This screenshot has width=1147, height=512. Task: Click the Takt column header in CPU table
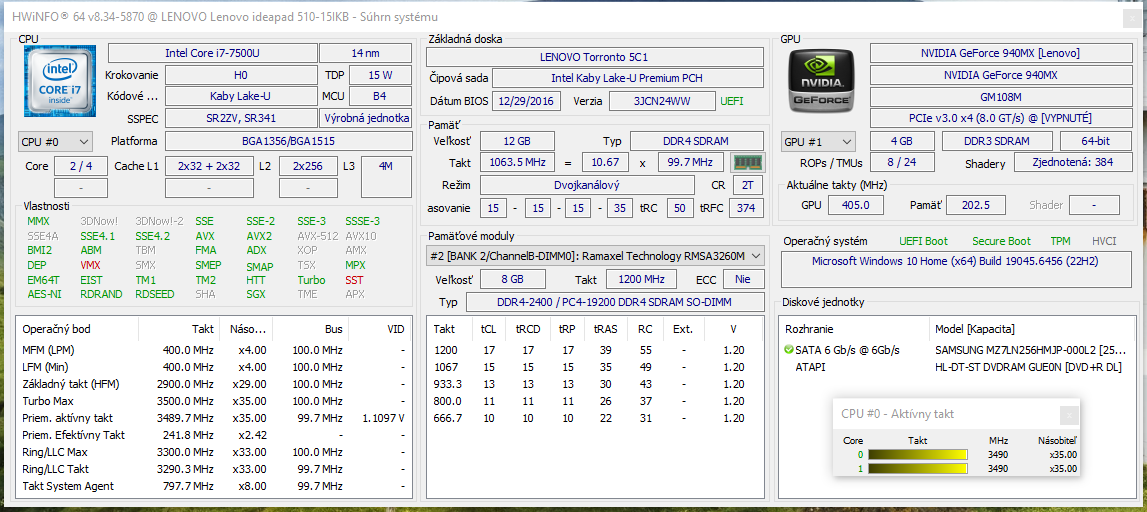point(179,329)
